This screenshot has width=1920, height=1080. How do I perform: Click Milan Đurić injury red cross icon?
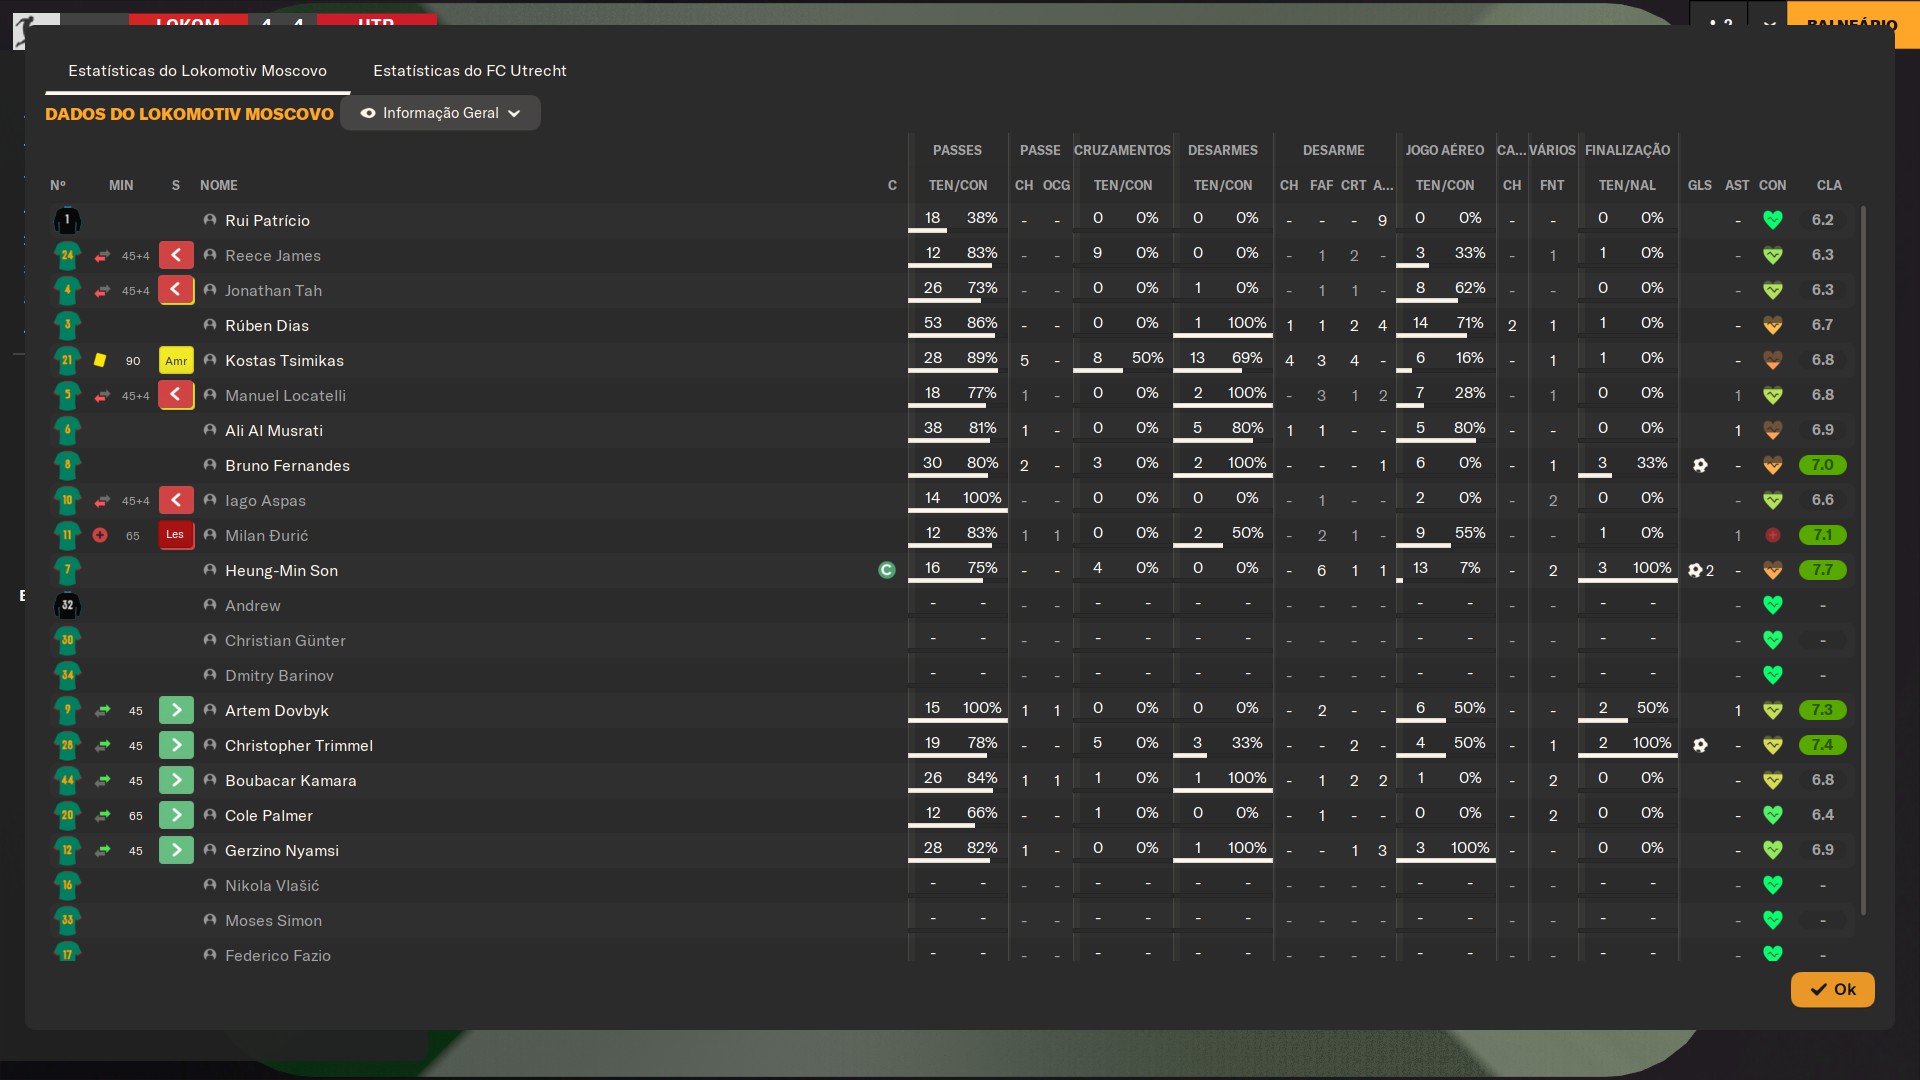coord(100,535)
